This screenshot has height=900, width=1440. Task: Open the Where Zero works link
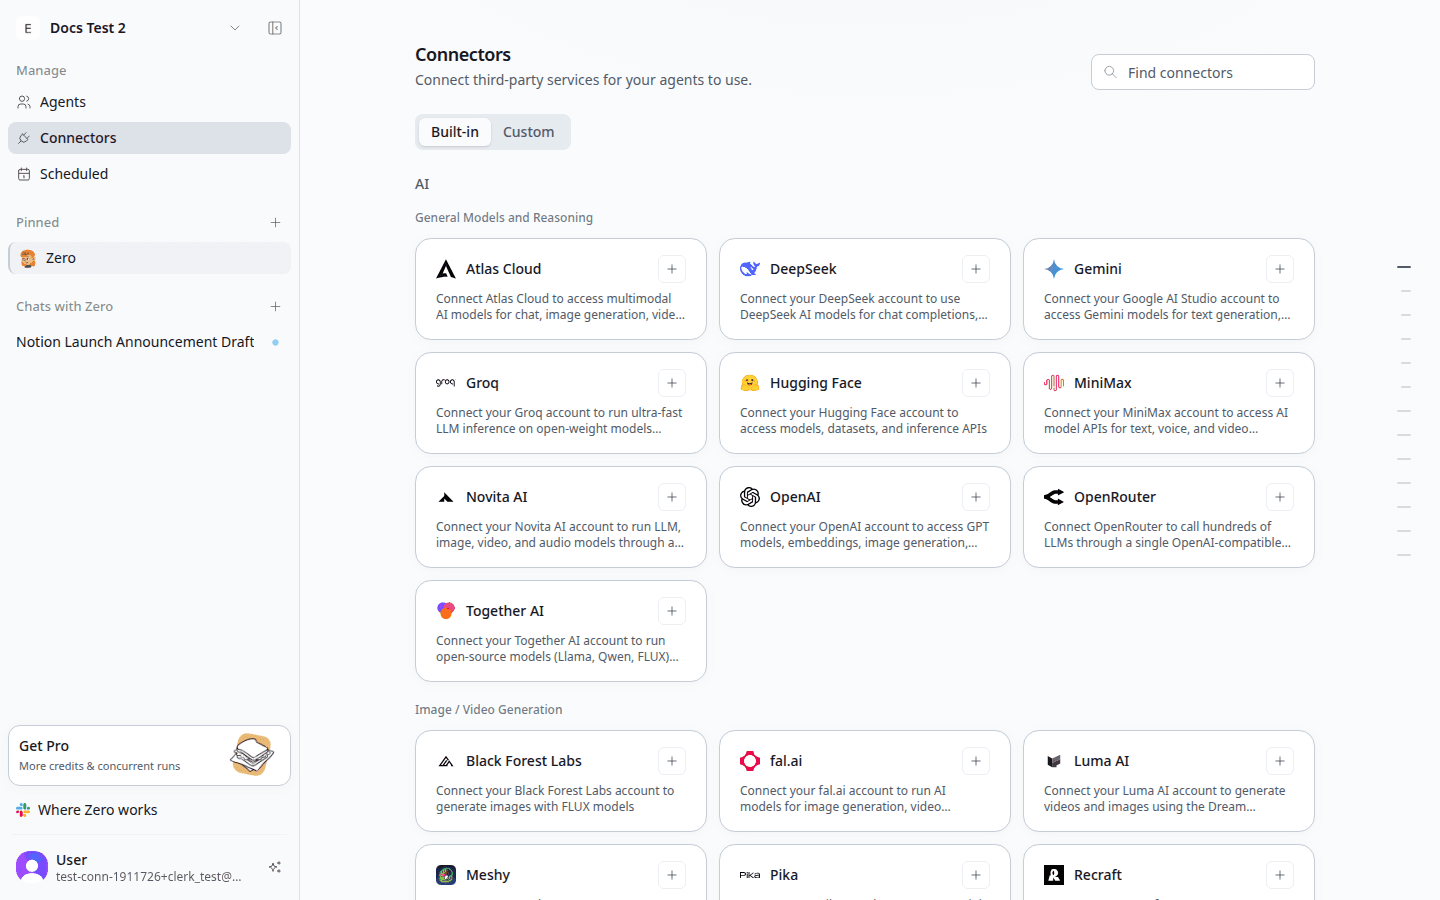point(149,810)
